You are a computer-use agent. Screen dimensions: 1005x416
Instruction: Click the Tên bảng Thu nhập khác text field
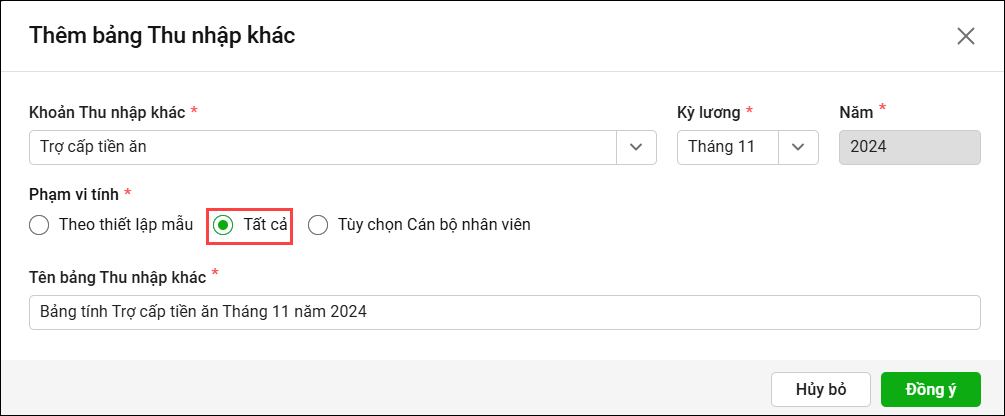pos(504,312)
